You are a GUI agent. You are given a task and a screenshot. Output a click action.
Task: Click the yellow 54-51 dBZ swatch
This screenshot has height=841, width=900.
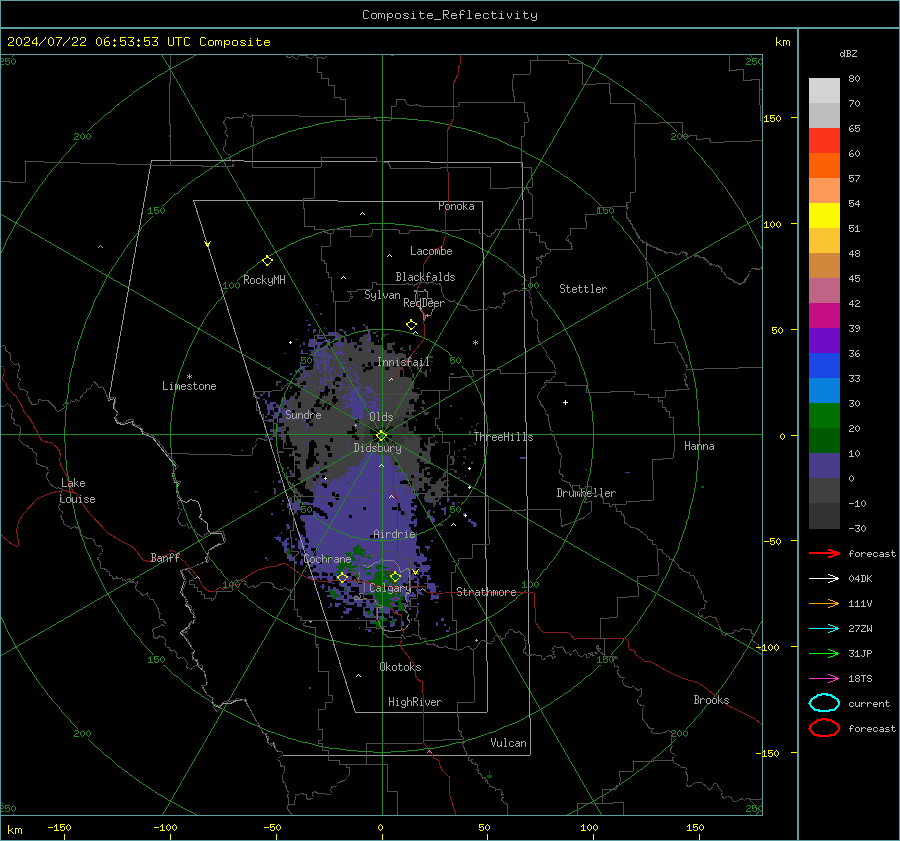click(824, 216)
